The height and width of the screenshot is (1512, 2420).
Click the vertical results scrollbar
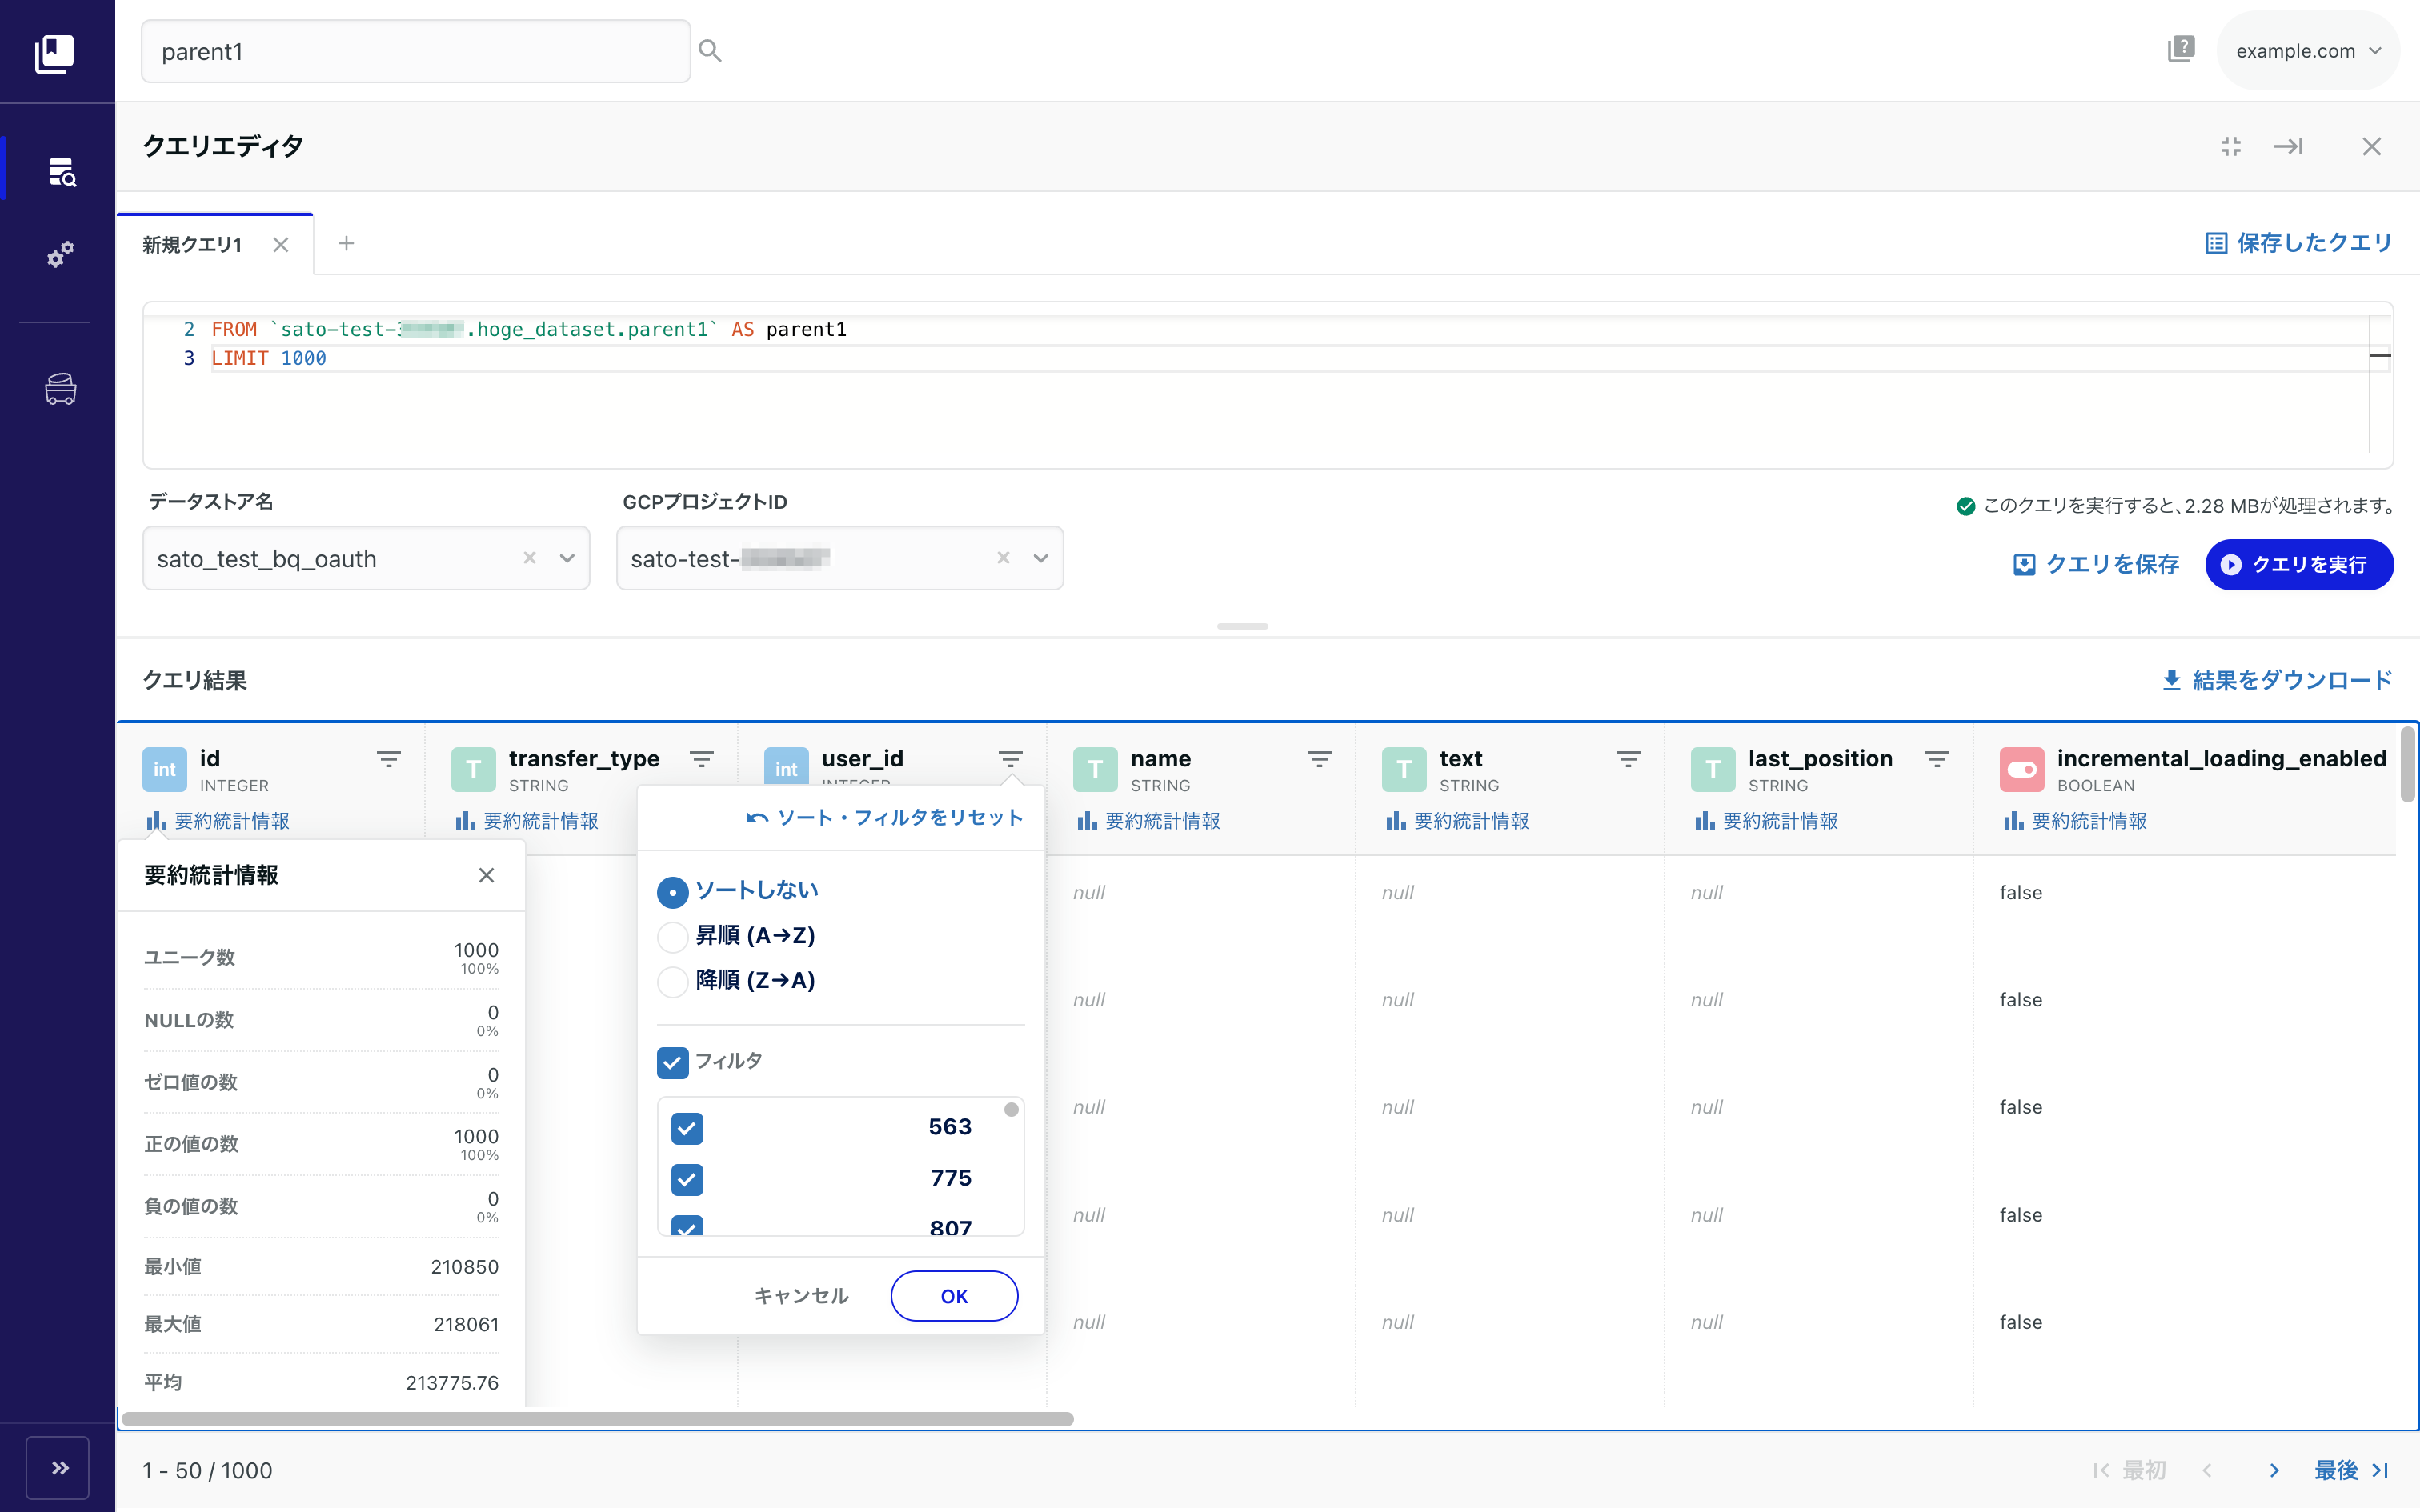[x=2407, y=764]
